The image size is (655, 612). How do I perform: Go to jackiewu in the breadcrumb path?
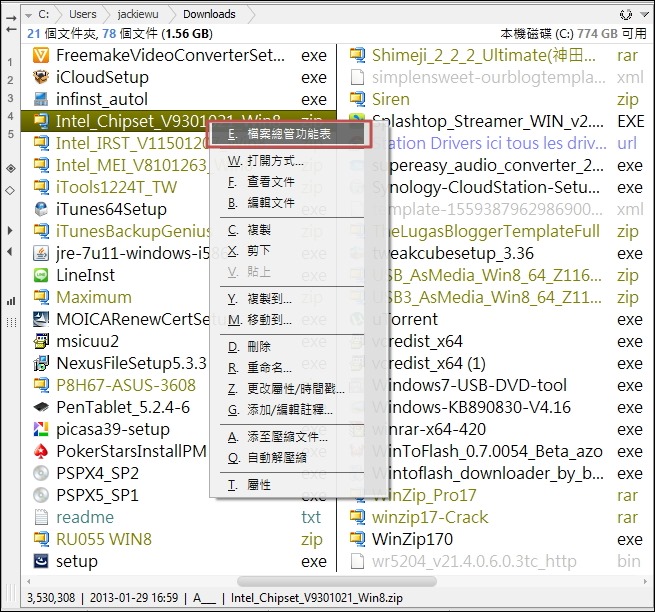138,14
